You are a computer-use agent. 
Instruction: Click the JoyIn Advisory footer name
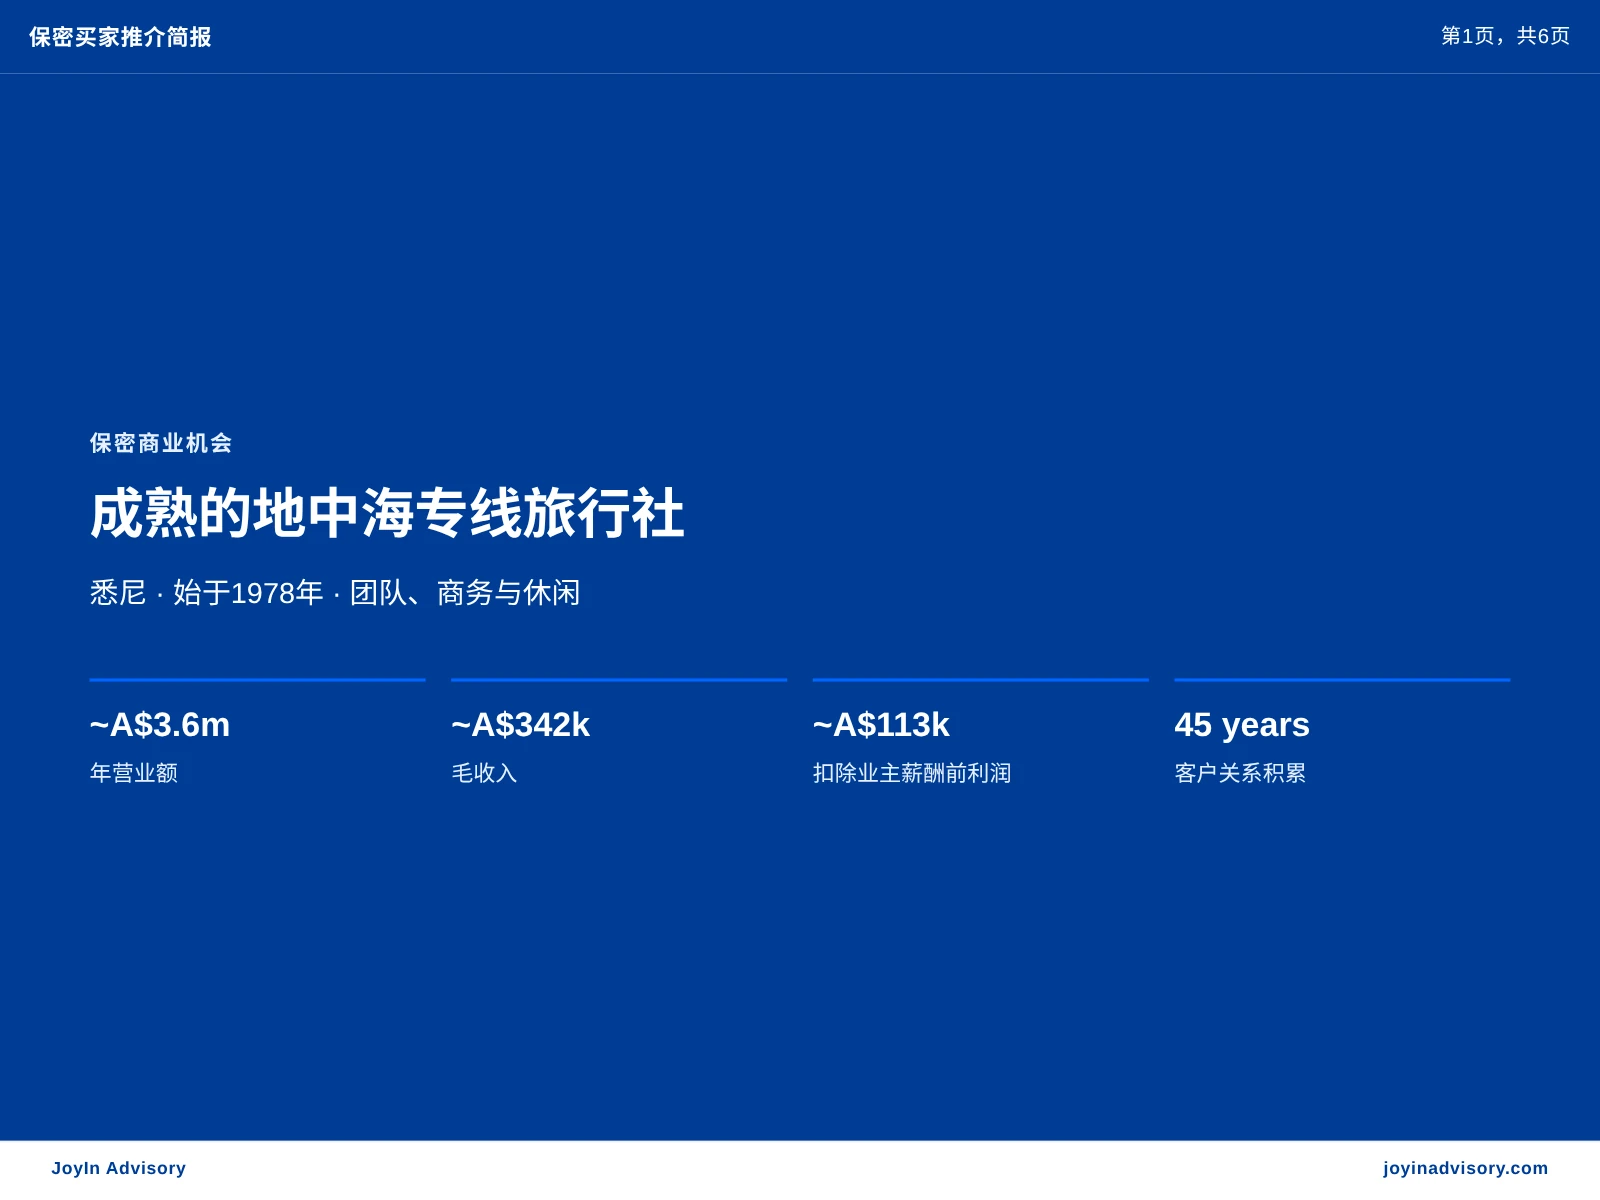pyautogui.click(x=119, y=1168)
